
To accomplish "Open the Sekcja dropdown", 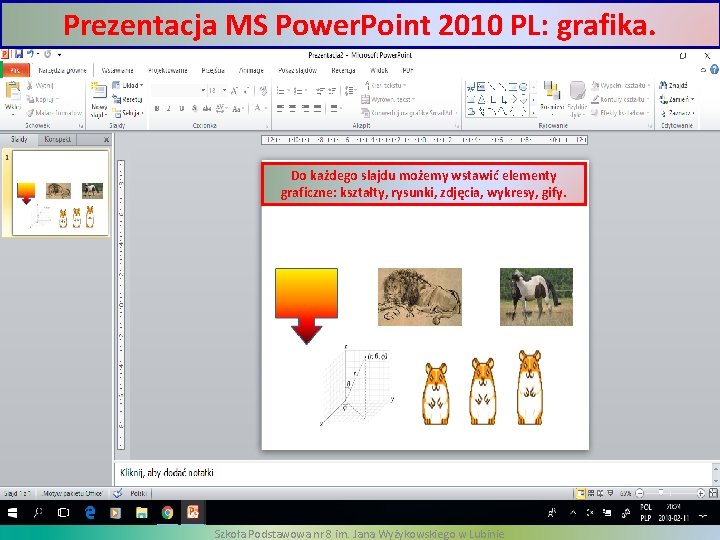I will point(128,112).
